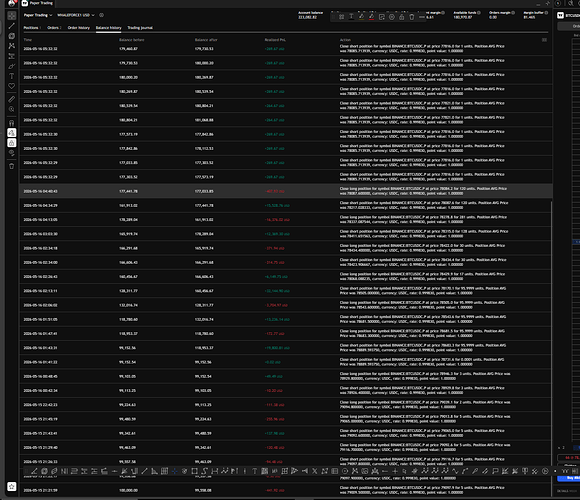Image resolution: width=580 pixels, height=500 pixels.
Task: Lock drawing via floating toolbar padlock
Action: point(401,17)
